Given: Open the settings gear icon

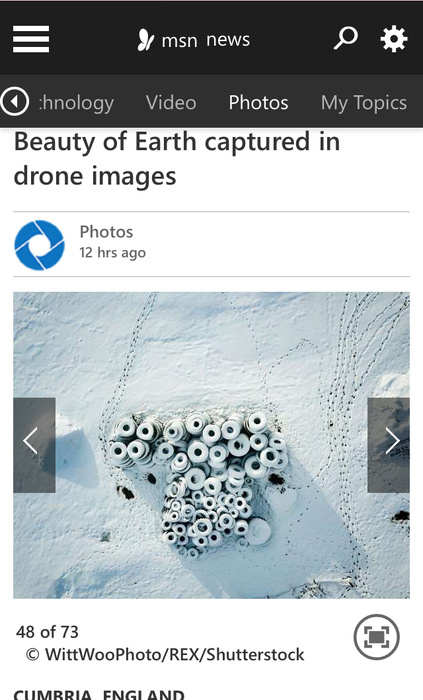Looking at the screenshot, I should [394, 39].
